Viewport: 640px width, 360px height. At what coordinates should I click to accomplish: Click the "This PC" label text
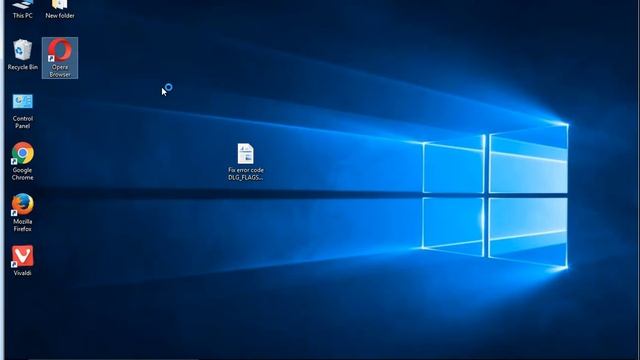click(22, 16)
